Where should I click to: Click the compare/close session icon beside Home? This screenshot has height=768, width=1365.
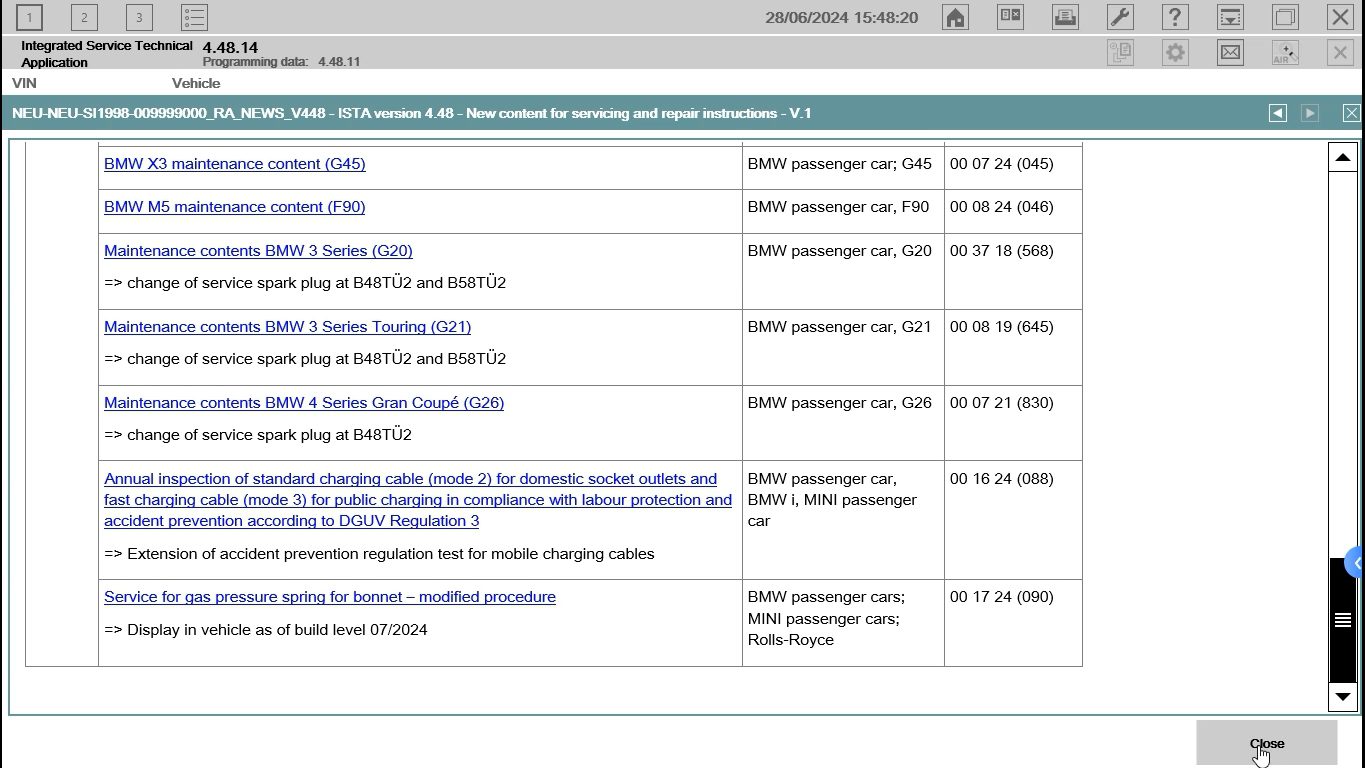click(1010, 17)
